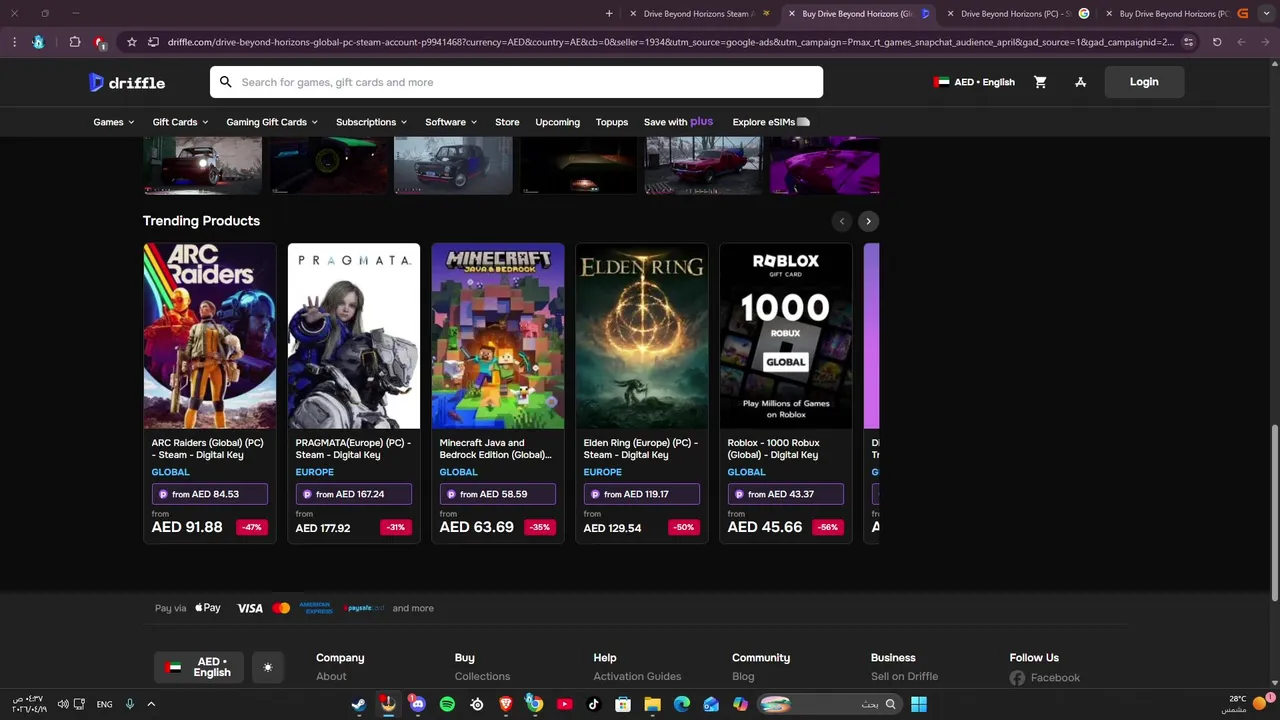Expand the Gaming Gift Cards menu
Viewport: 1280px width, 720px height.
pos(272,122)
